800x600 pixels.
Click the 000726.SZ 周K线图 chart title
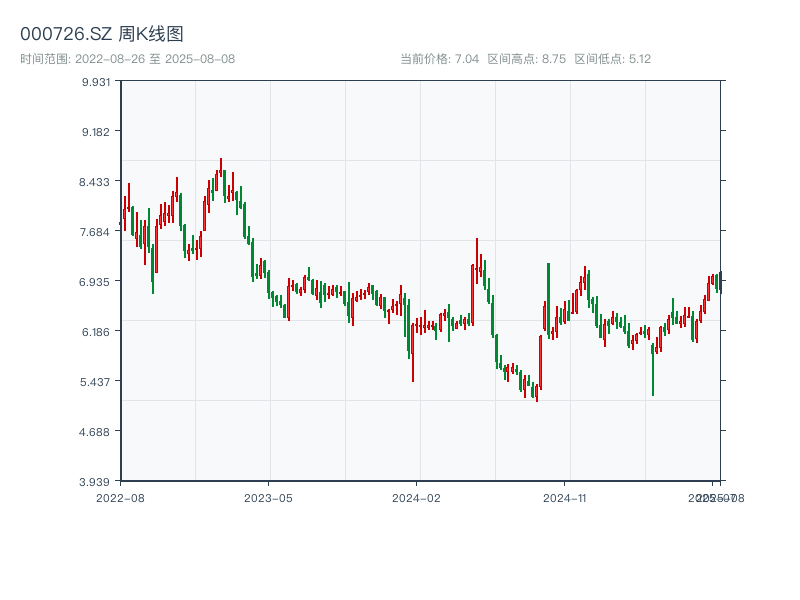click(x=102, y=34)
